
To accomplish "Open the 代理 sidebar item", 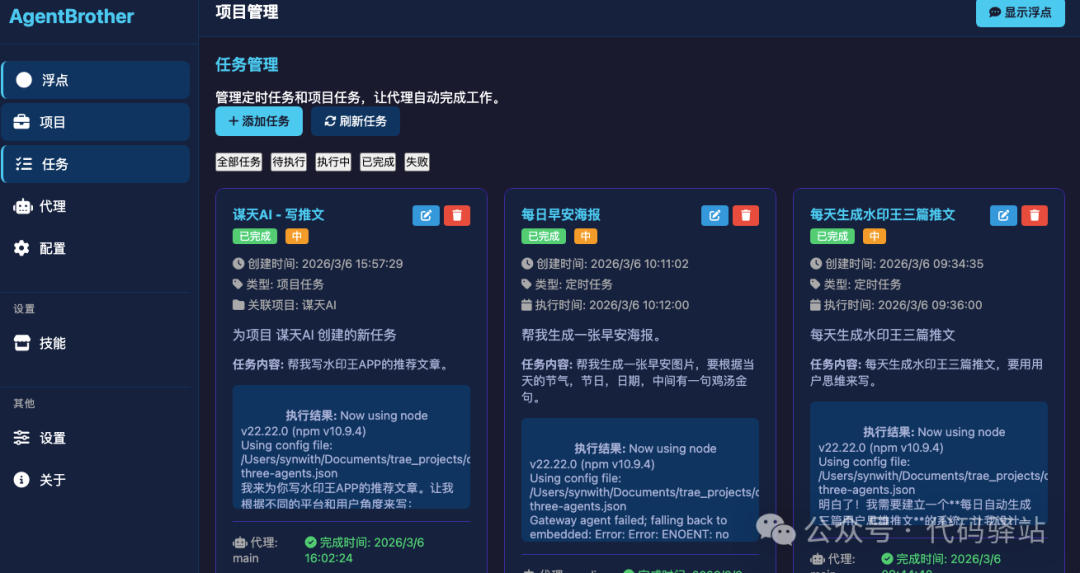I will coord(96,206).
